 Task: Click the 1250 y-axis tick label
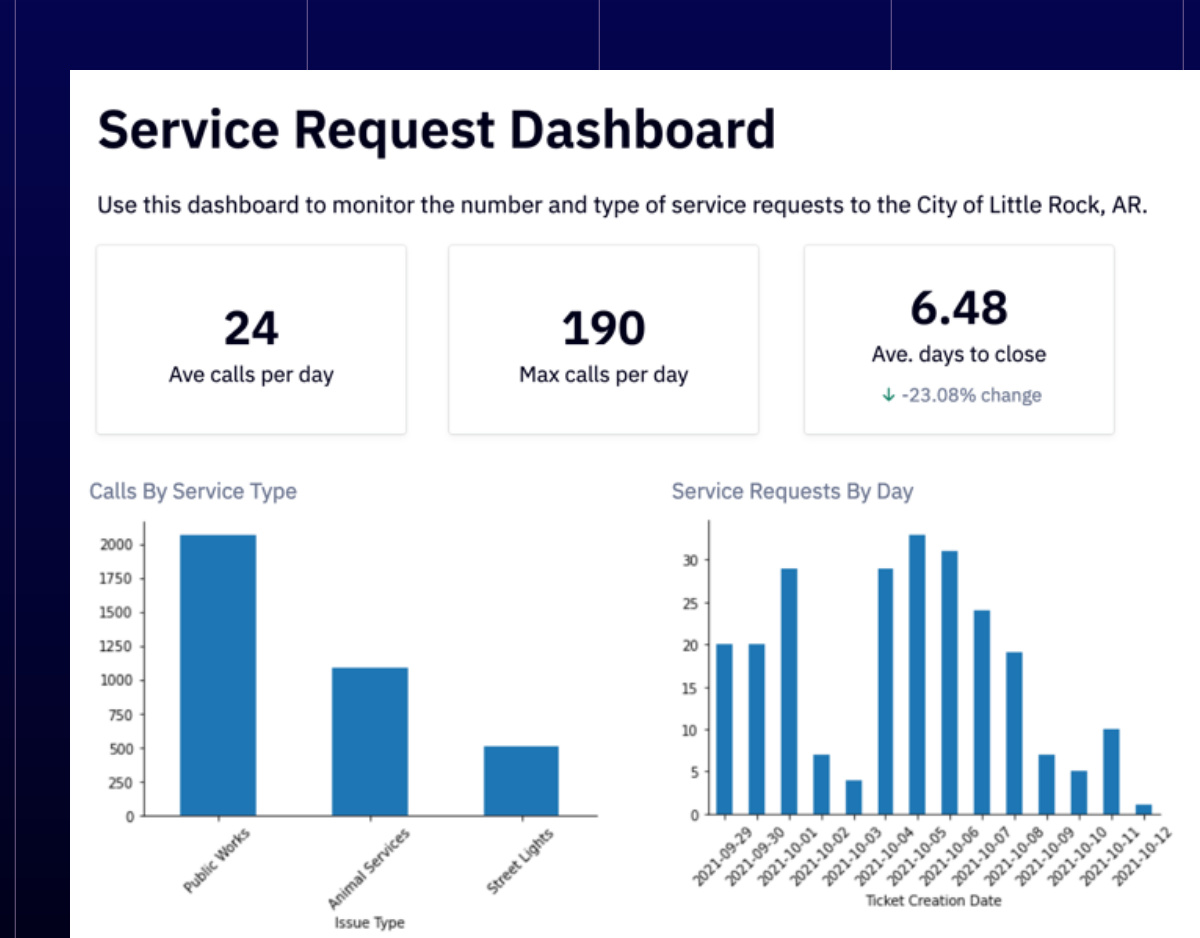click(115, 647)
